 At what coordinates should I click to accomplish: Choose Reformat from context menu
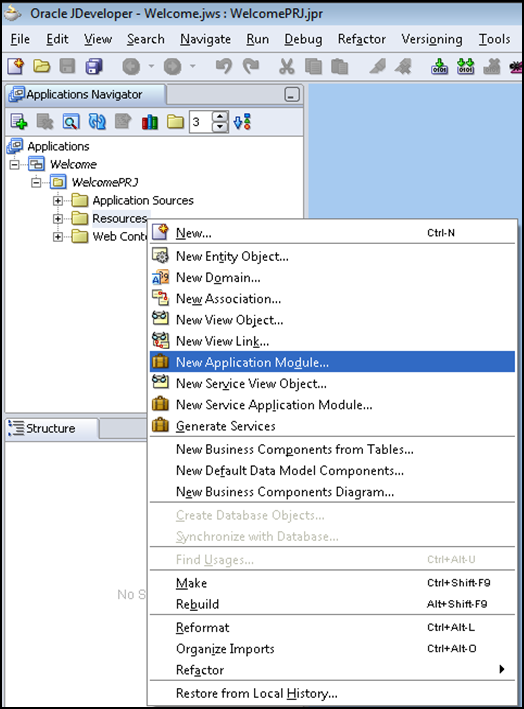click(332, 628)
